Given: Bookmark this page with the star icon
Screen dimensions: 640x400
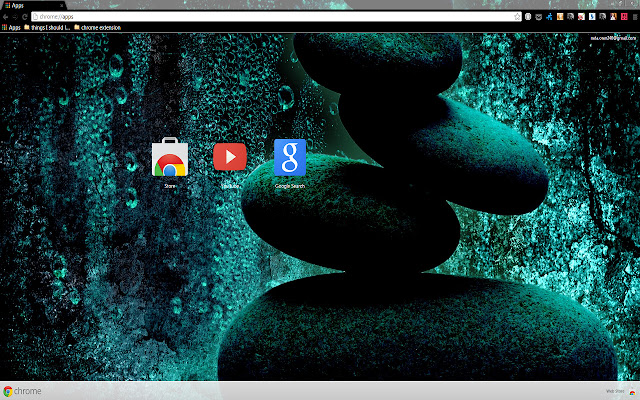Looking at the screenshot, I should 518,17.
